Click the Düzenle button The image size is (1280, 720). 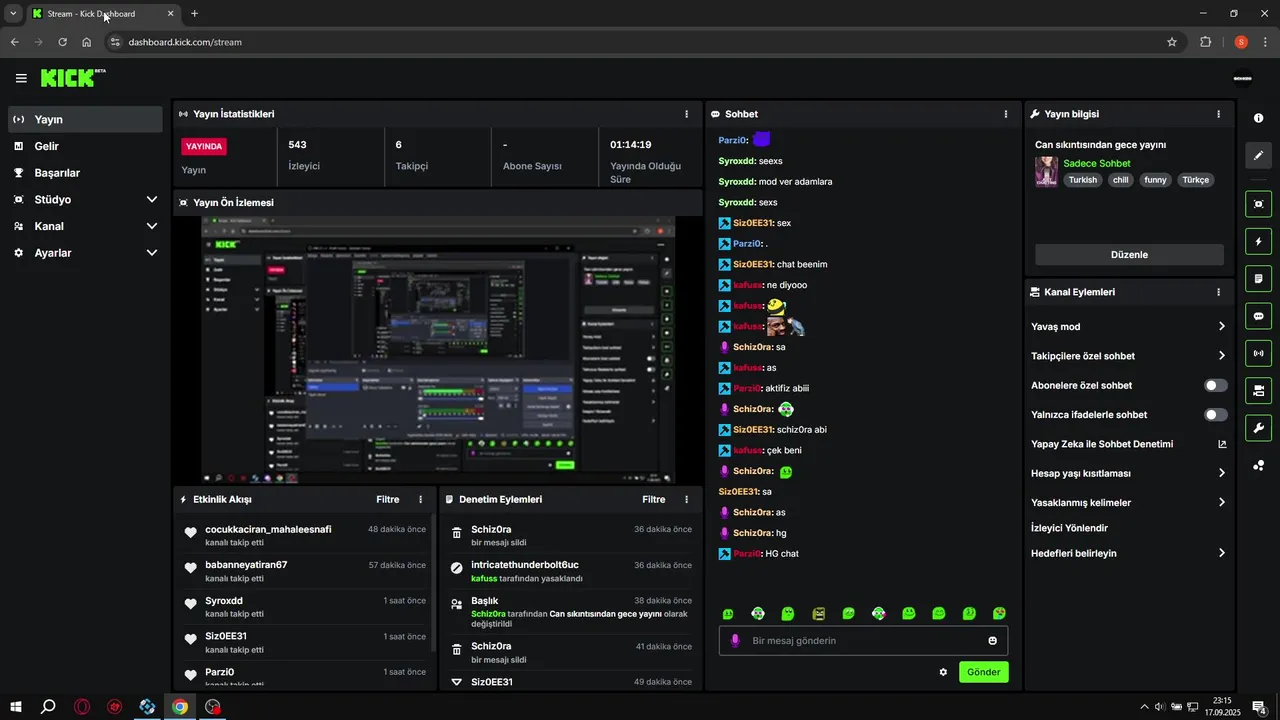(1129, 255)
